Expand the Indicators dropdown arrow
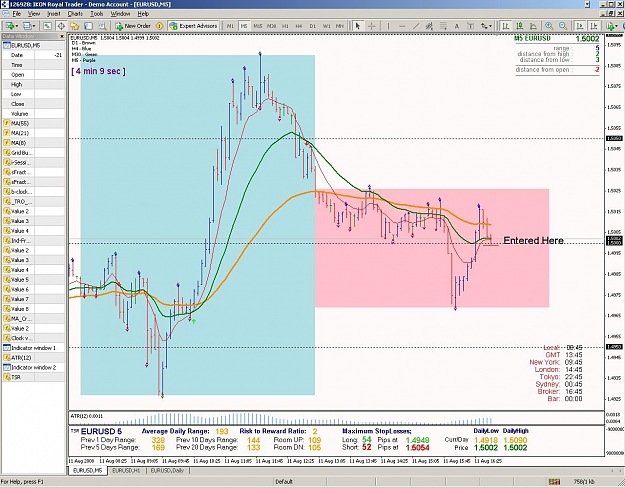The width and height of the screenshot is (625, 488). (x=618, y=26)
